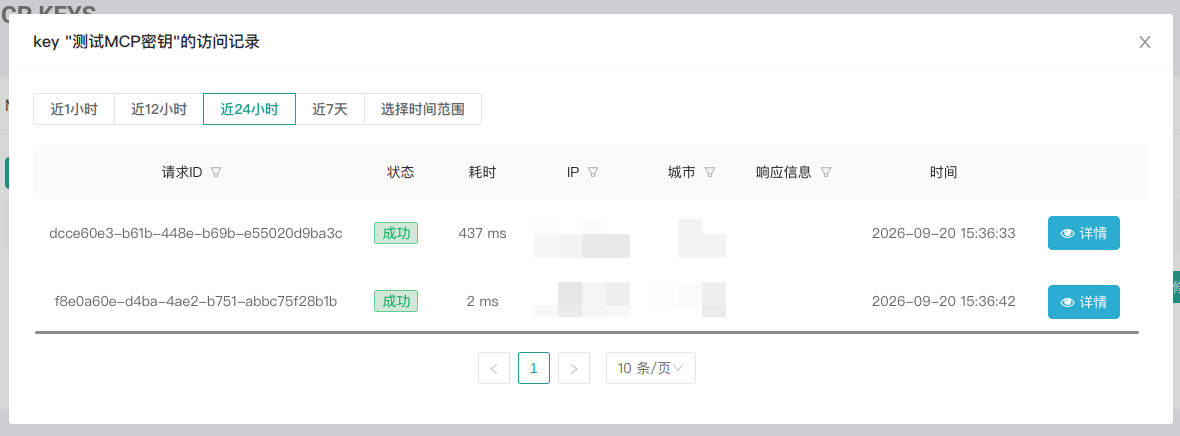Select page 1 in pagination
The width and height of the screenshot is (1180, 436).
tap(534, 368)
